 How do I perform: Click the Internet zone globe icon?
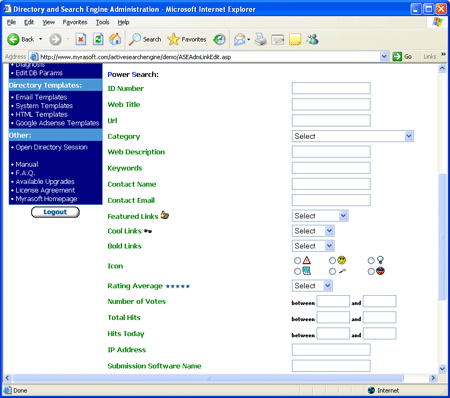pyautogui.click(x=371, y=390)
